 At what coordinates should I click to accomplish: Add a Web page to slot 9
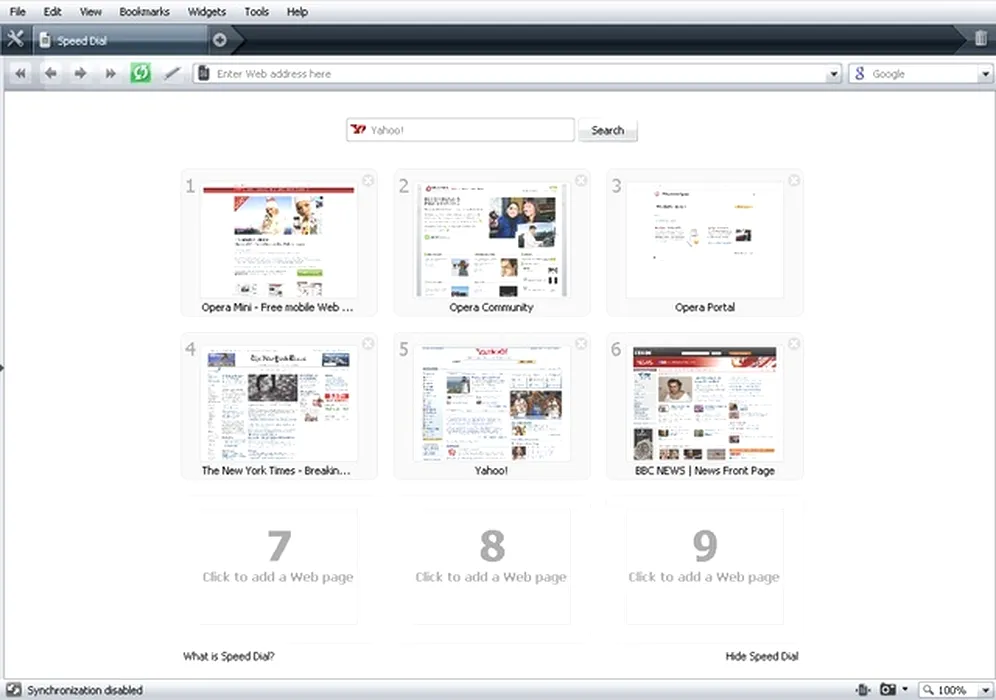(704, 566)
